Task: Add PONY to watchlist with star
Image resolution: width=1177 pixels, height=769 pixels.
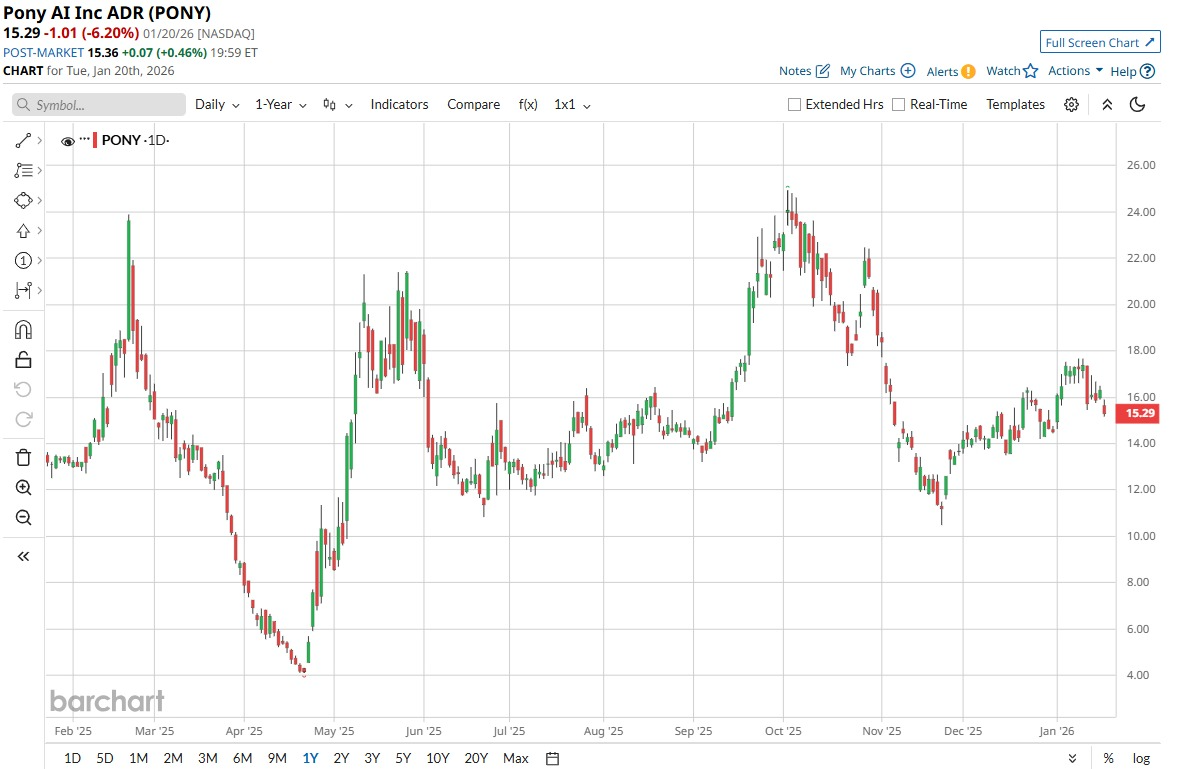Action: pos(1031,71)
